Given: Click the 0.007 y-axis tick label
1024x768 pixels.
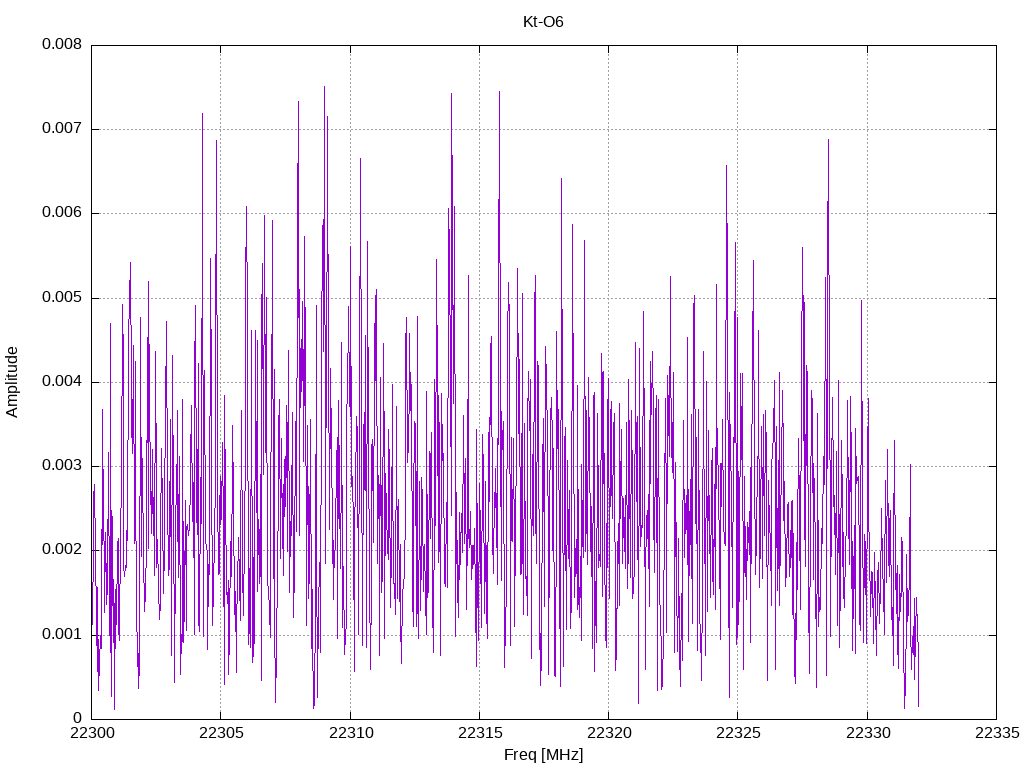Looking at the screenshot, I should coord(62,129).
